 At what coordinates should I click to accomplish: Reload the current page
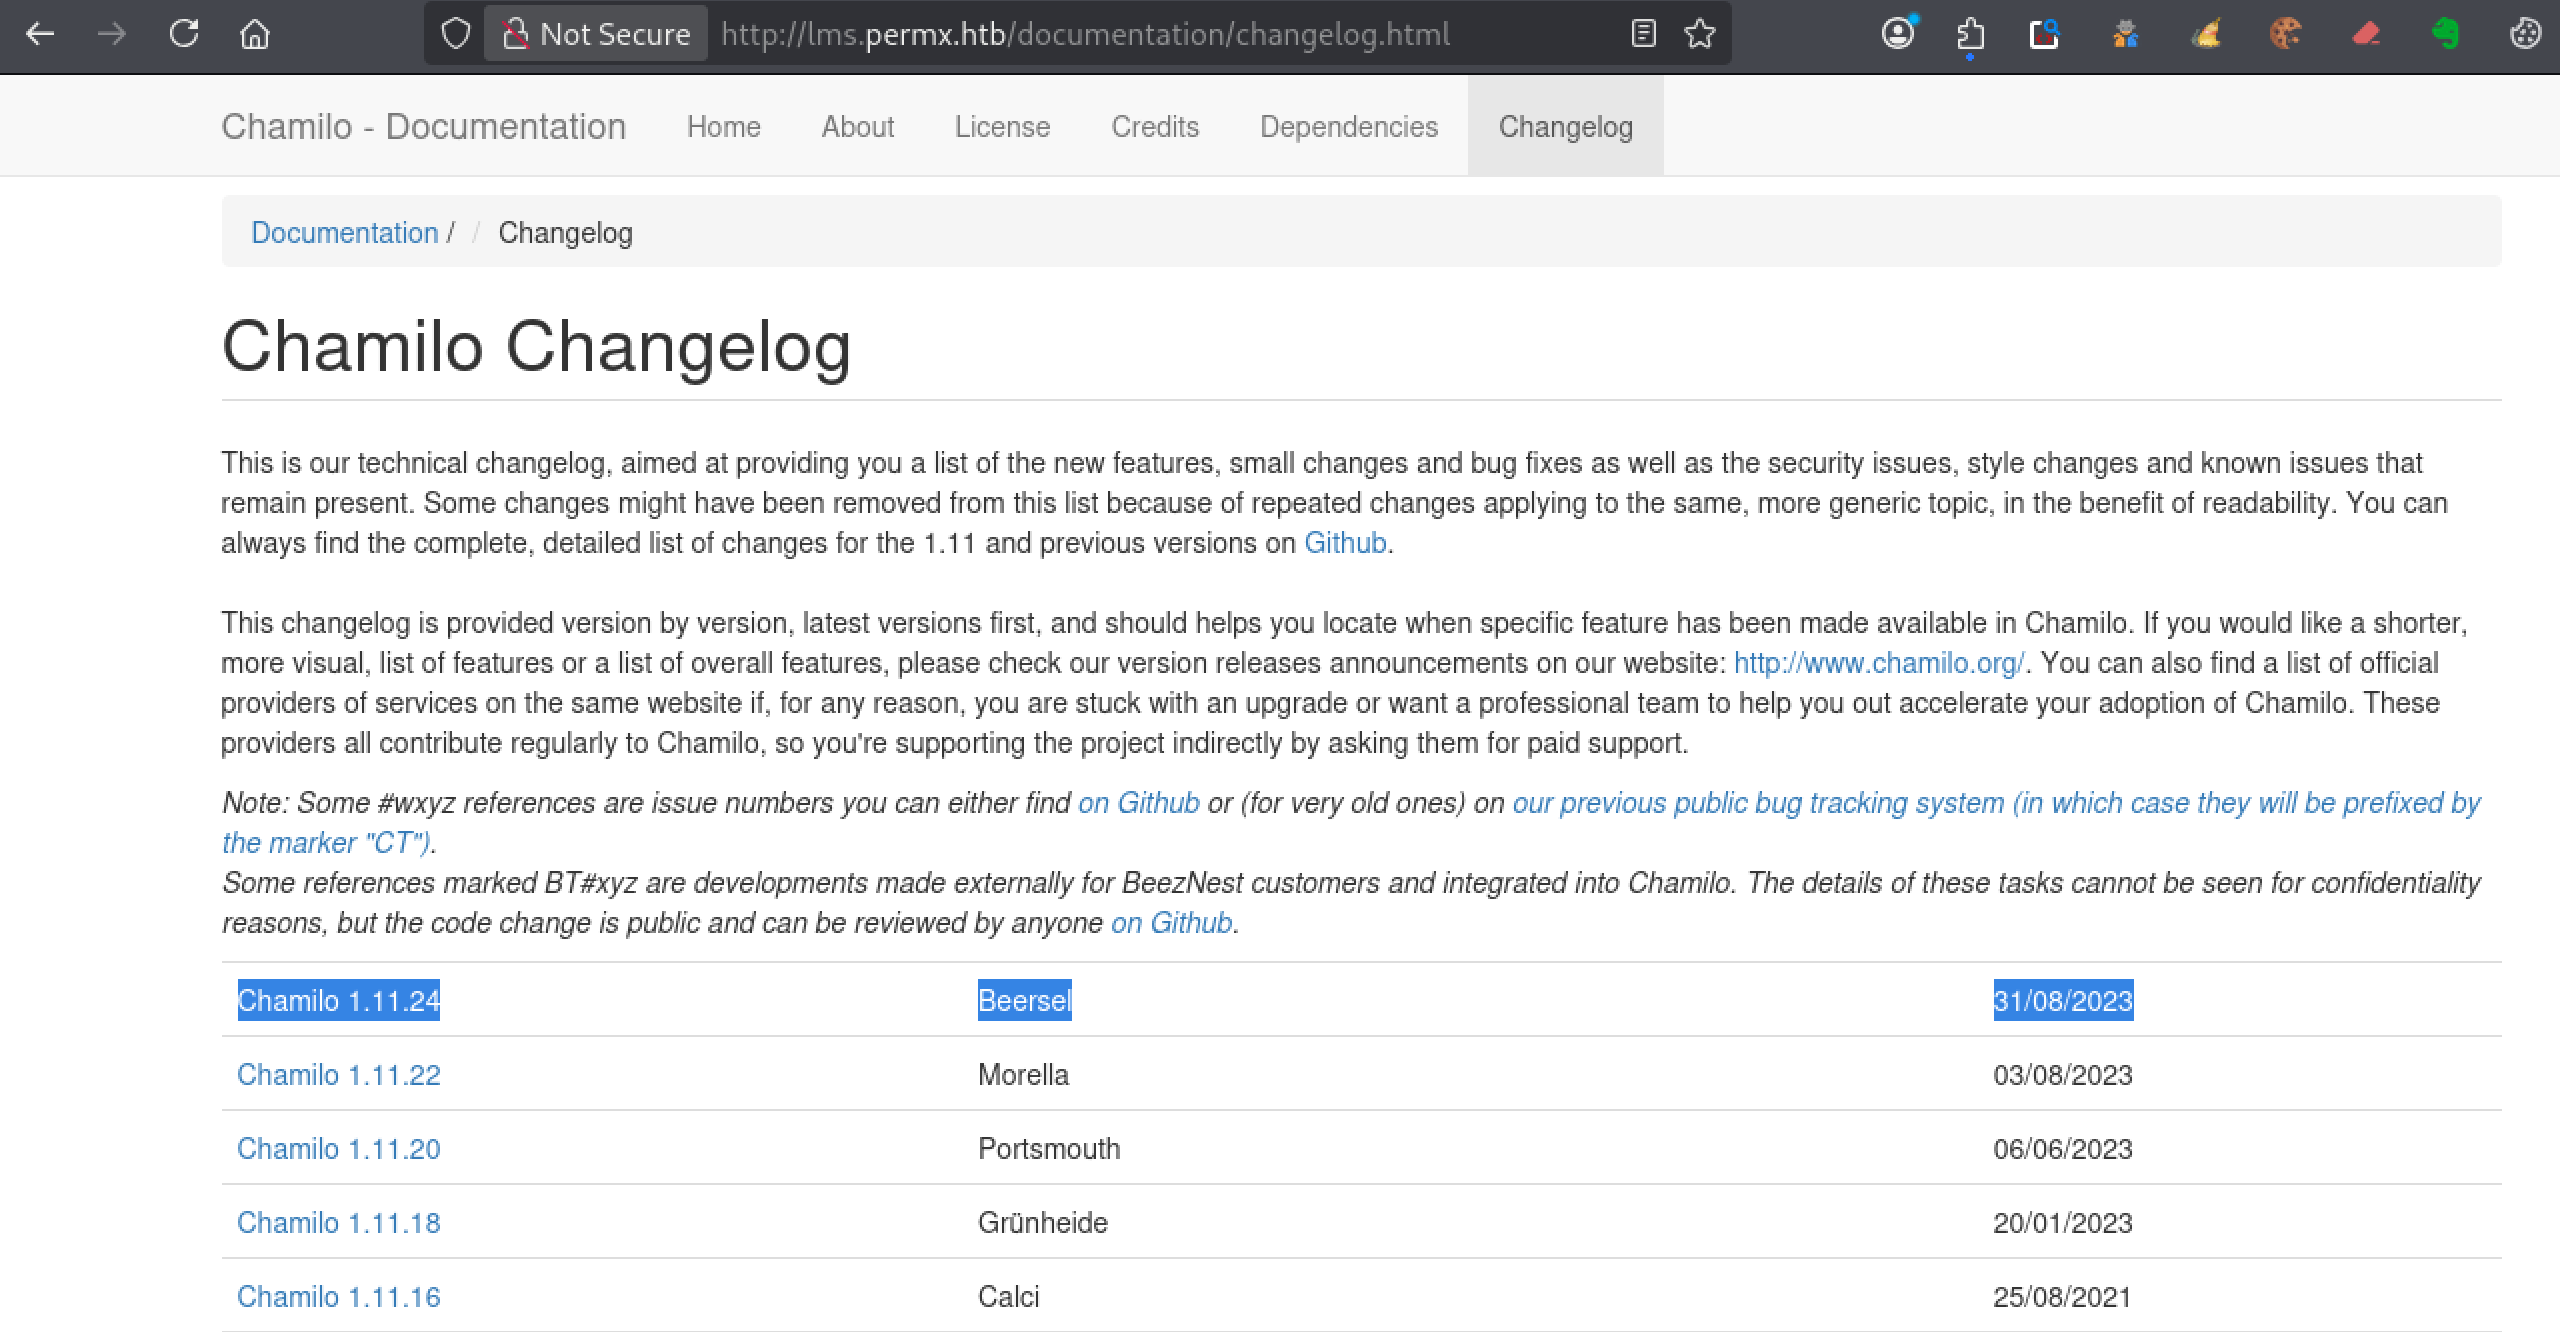[184, 34]
